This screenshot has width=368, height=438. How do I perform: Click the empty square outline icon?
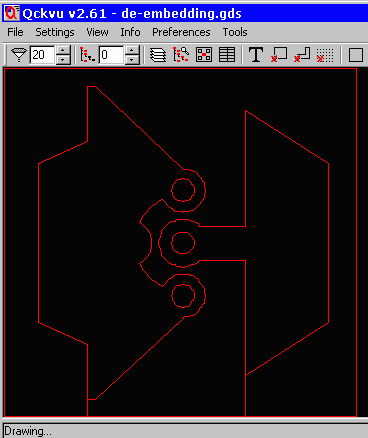[x=356, y=55]
